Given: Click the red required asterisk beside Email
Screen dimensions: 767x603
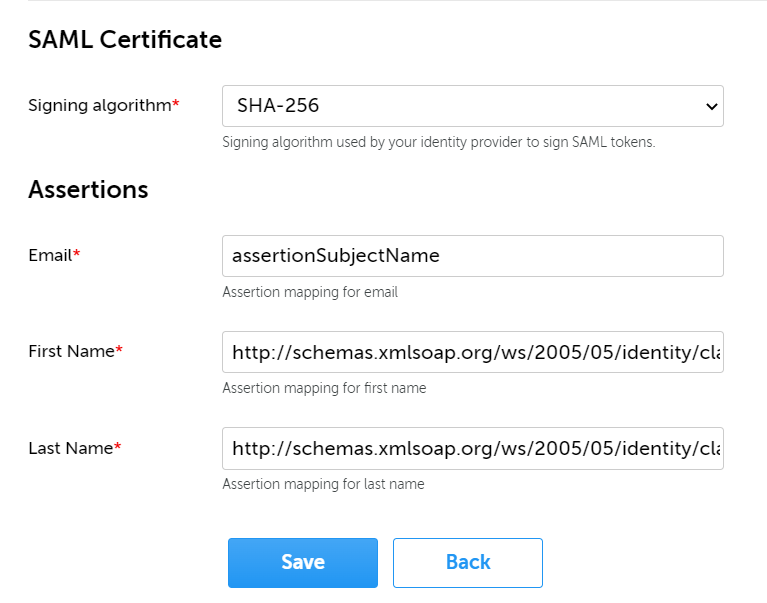Looking at the screenshot, I should pos(77,254).
